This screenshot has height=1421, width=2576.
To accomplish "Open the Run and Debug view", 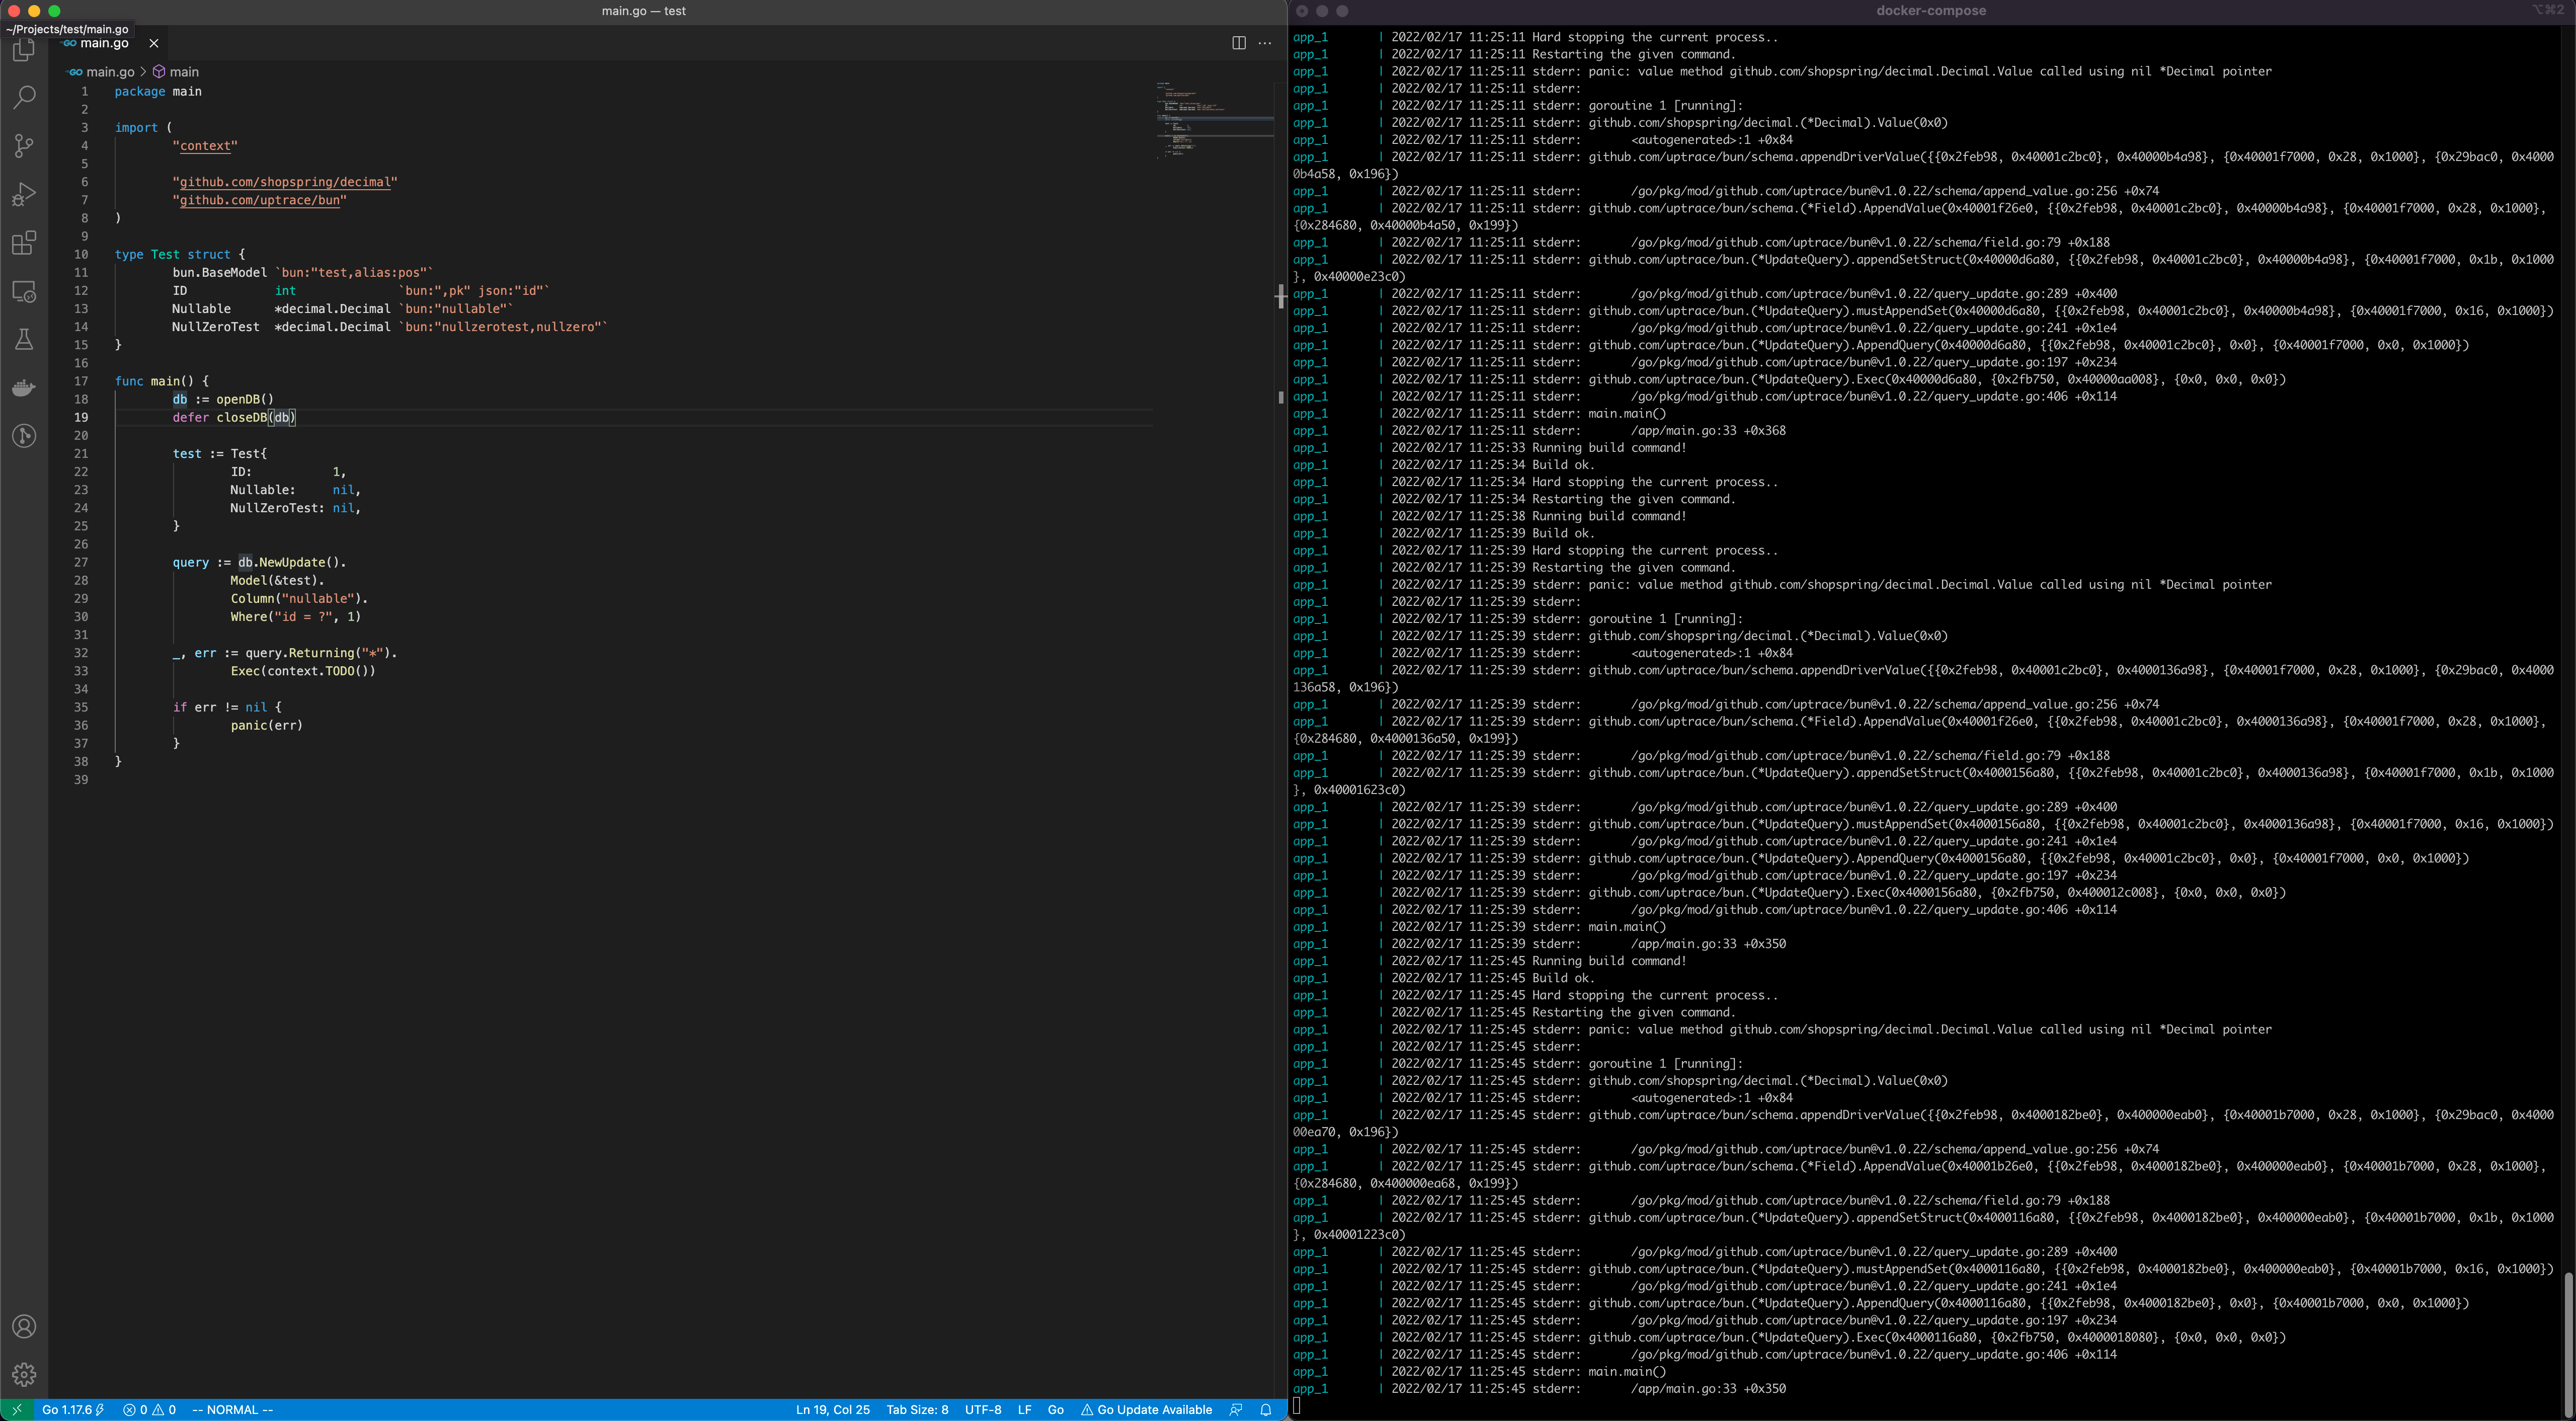I will coord(24,194).
